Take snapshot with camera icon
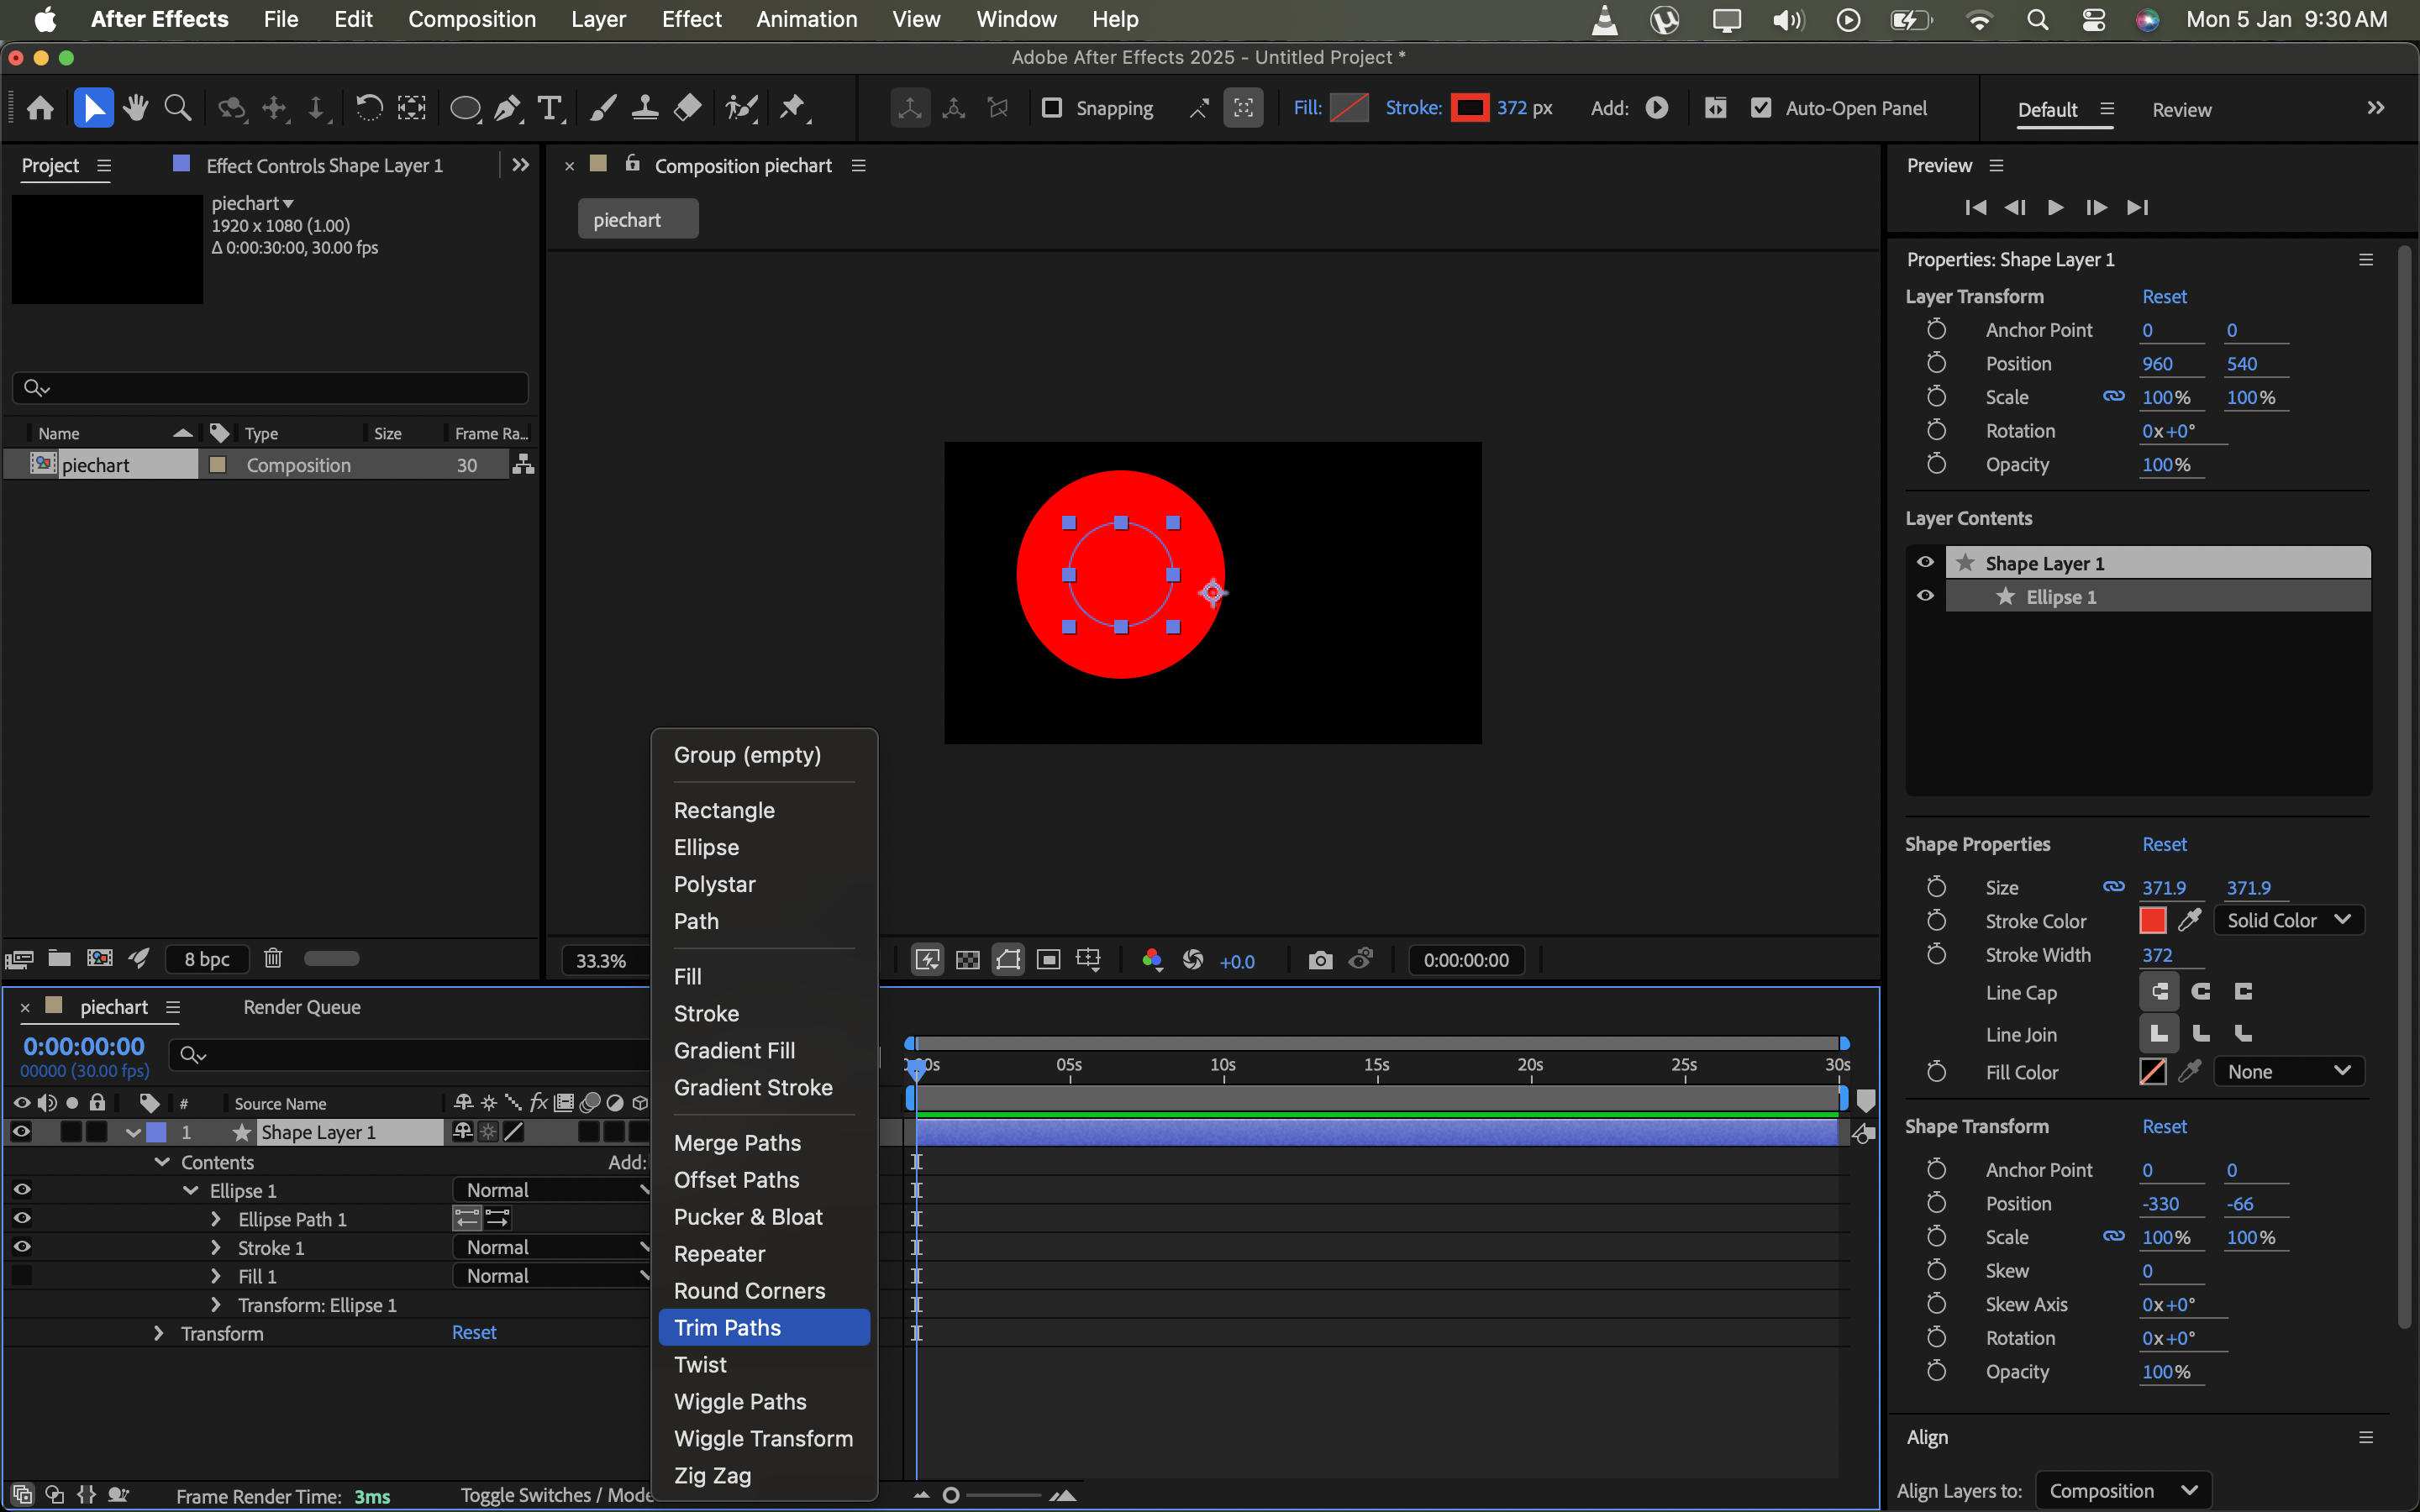Screen dimensions: 2420x1512 (1320, 960)
